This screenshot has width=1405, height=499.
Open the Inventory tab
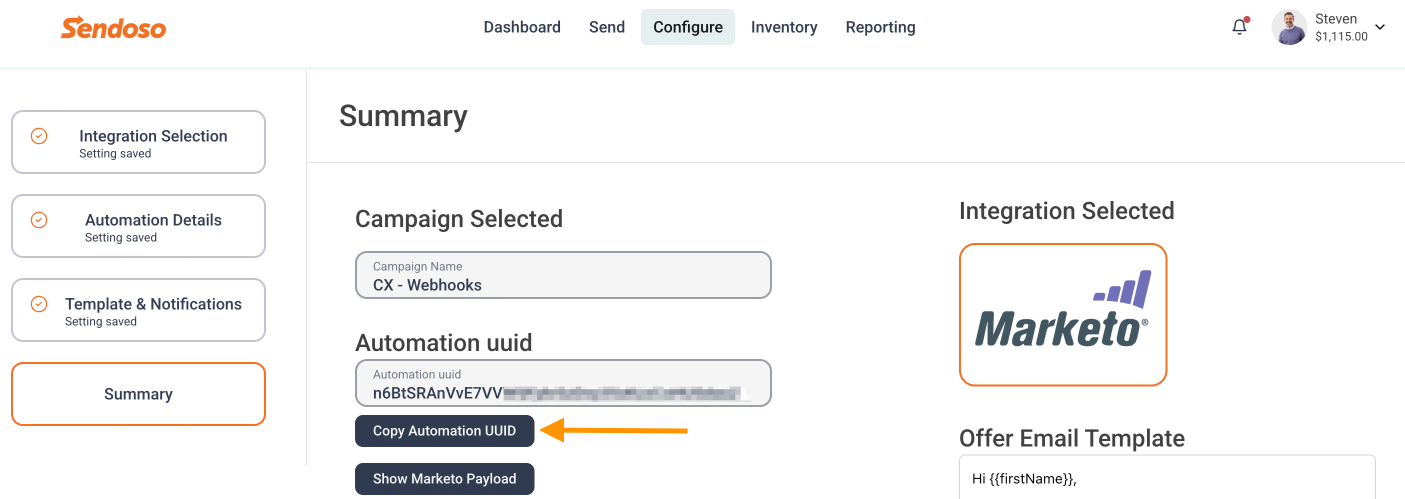(784, 27)
